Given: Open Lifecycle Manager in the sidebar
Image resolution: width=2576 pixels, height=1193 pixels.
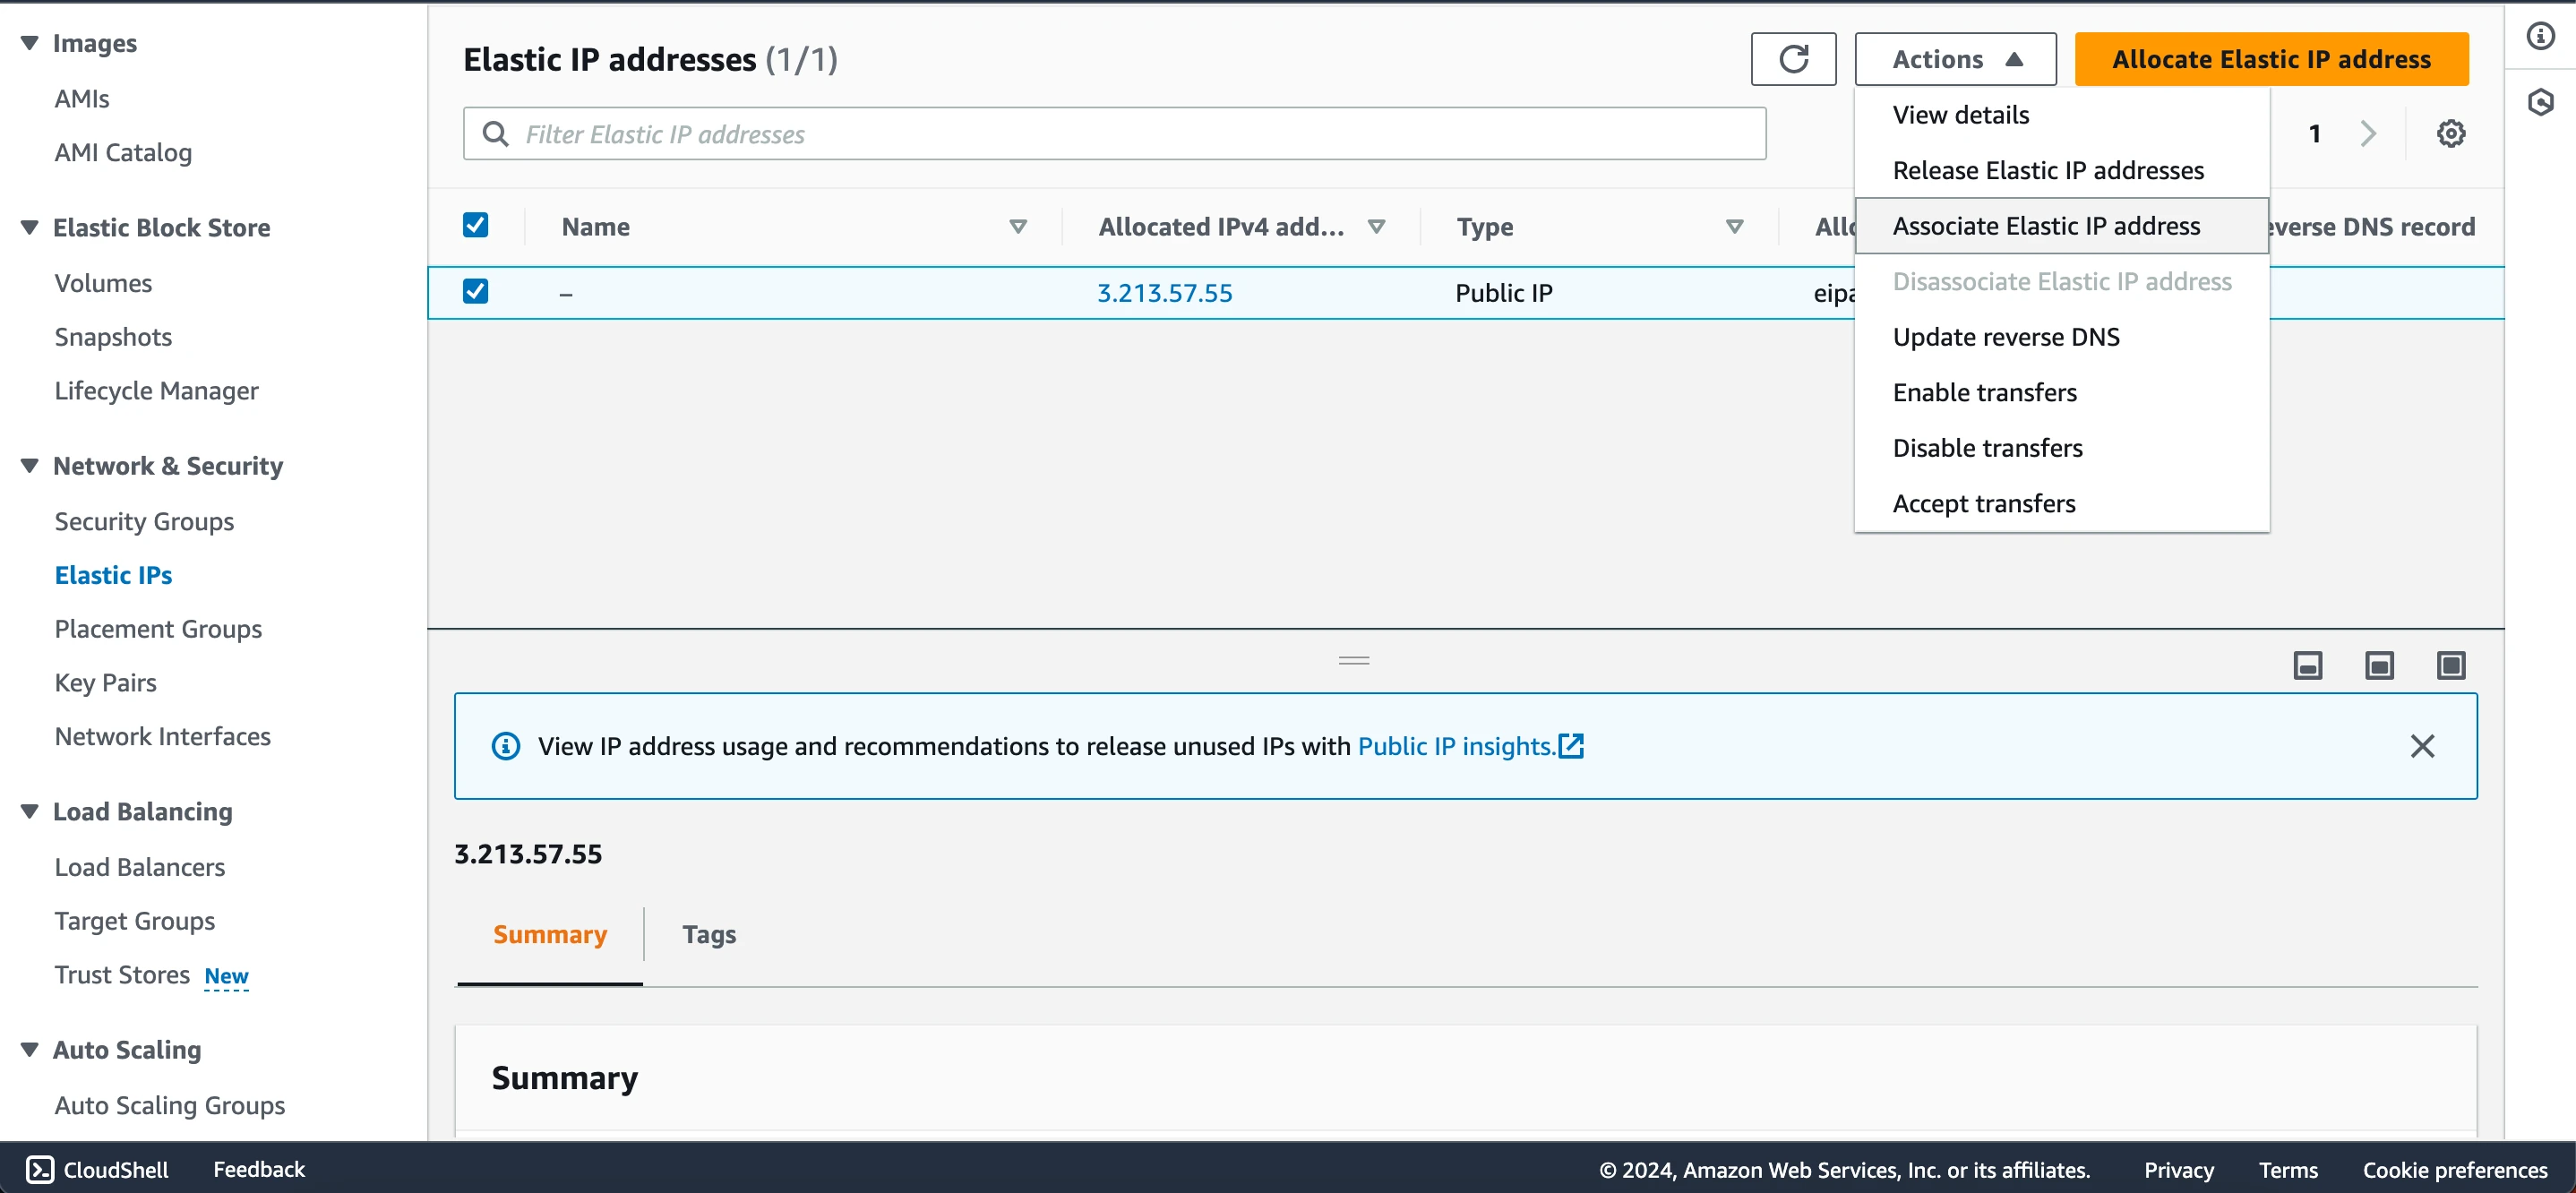Looking at the screenshot, I should 156,391.
